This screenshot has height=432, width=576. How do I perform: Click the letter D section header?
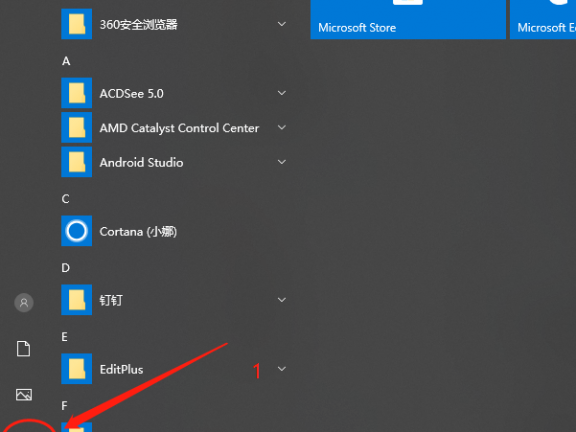point(65,268)
